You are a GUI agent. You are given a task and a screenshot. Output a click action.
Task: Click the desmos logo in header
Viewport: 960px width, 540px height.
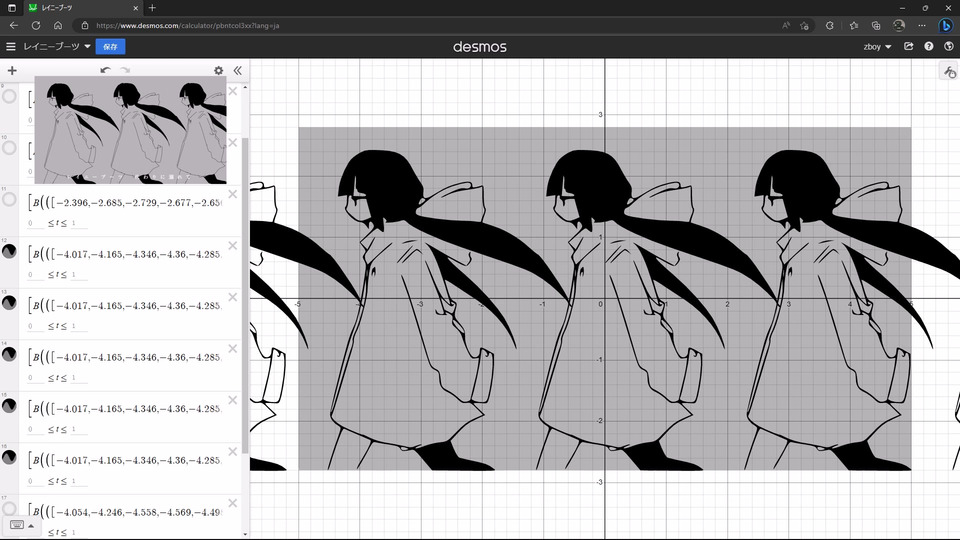(480, 47)
